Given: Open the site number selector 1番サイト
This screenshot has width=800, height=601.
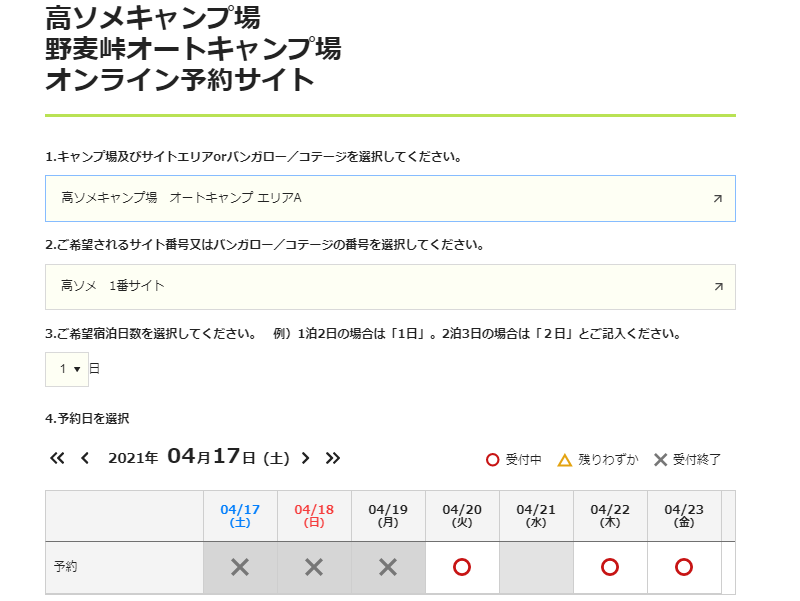Looking at the screenshot, I should coord(390,287).
